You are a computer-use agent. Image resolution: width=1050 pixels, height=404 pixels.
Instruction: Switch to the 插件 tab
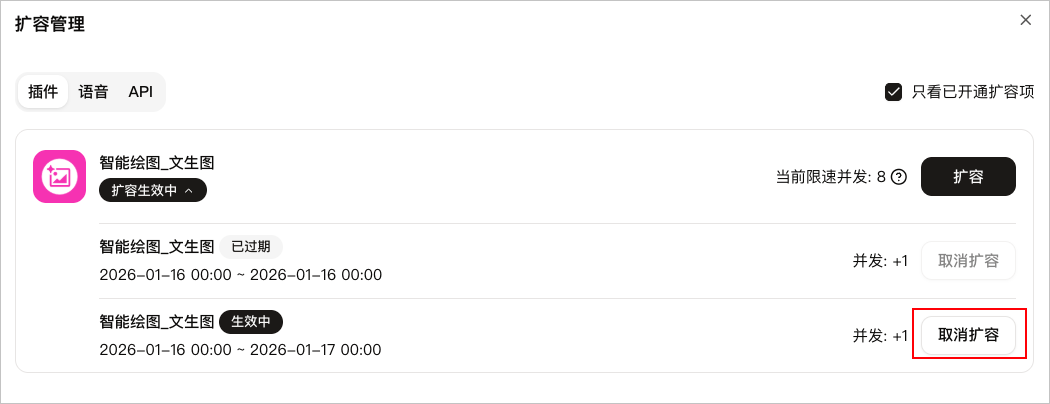[43, 92]
